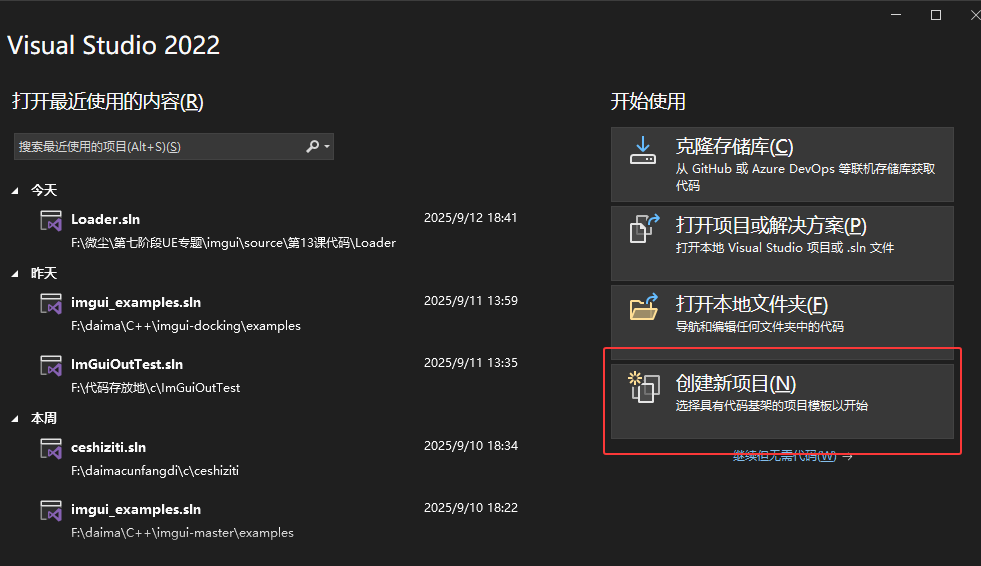
Task: Click the timestamp 2025/9/11 13:35
Action: point(470,363)
